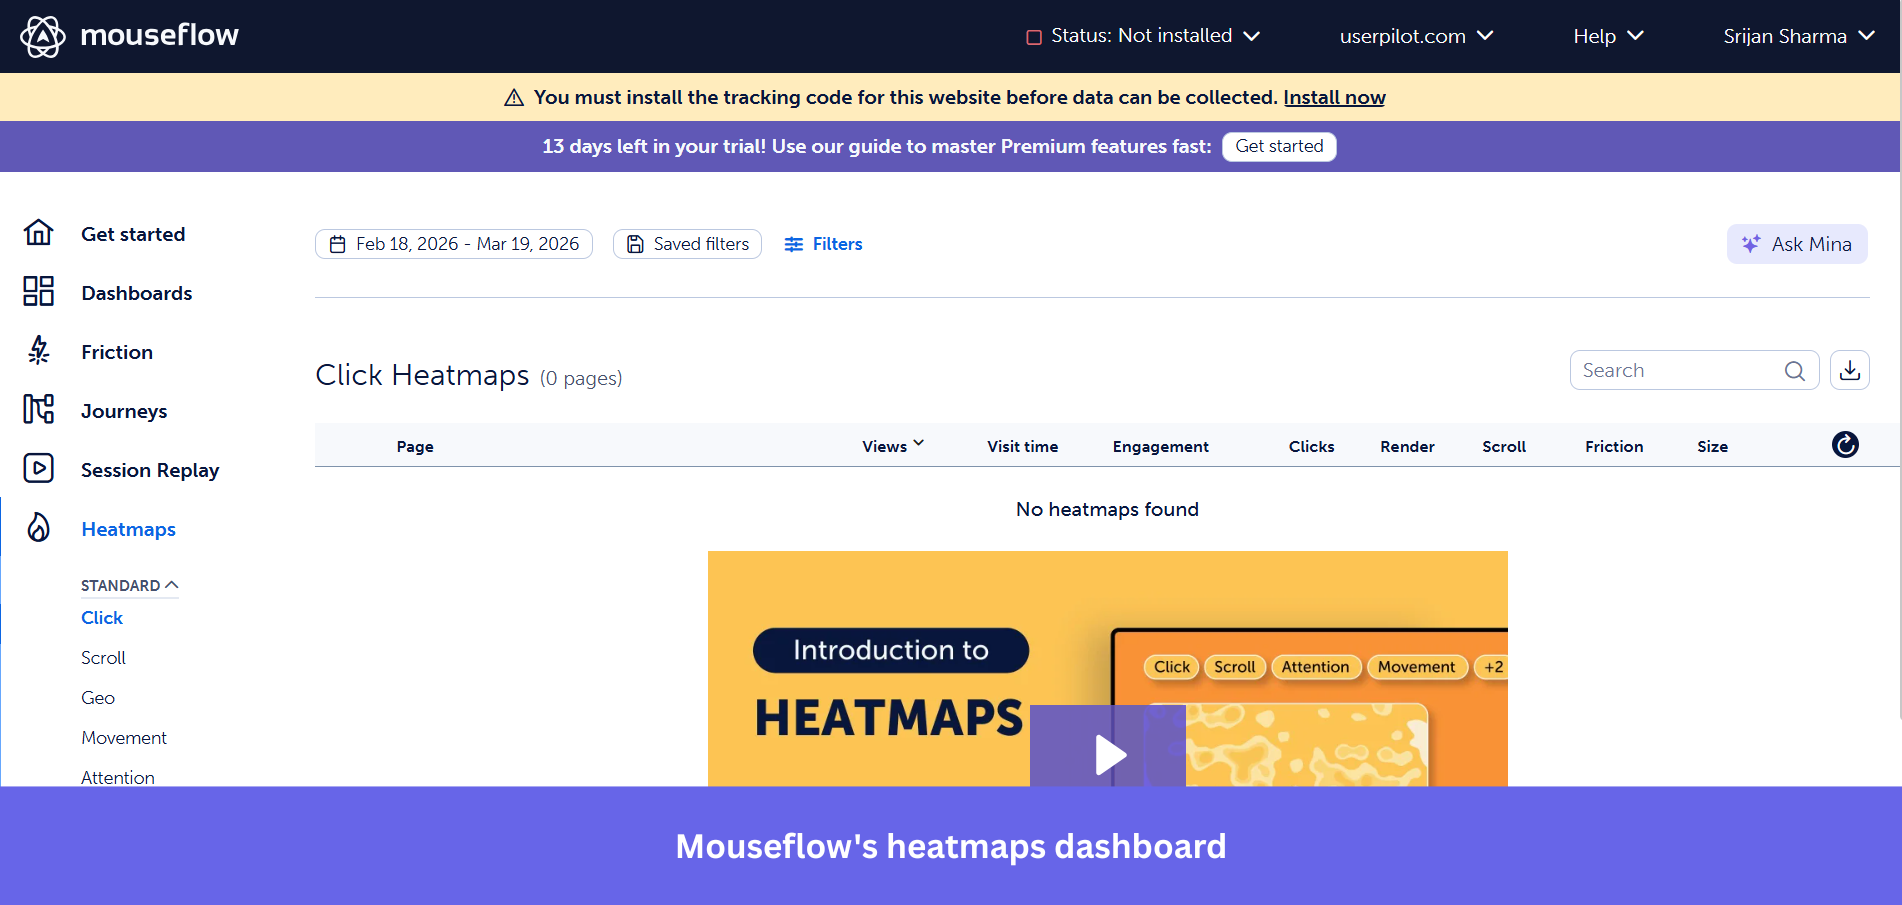Open the date range Feb 18 - Mar 19 picker

click(x=454, y=244)
